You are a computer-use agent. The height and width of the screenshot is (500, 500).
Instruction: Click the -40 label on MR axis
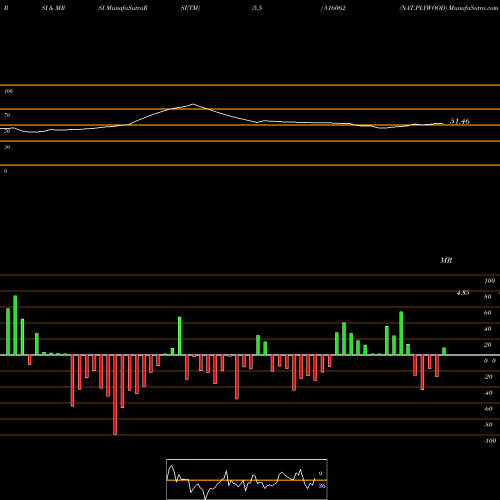point(488,393)
